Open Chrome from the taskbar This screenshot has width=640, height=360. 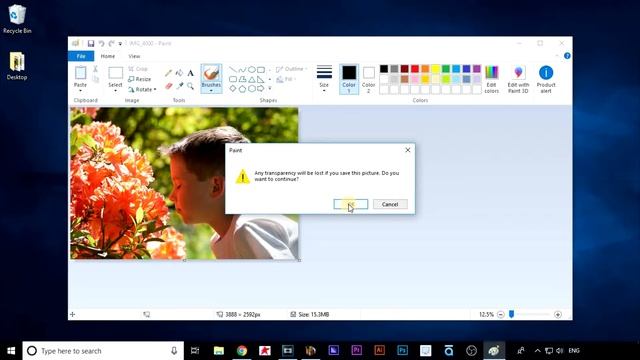242,351
